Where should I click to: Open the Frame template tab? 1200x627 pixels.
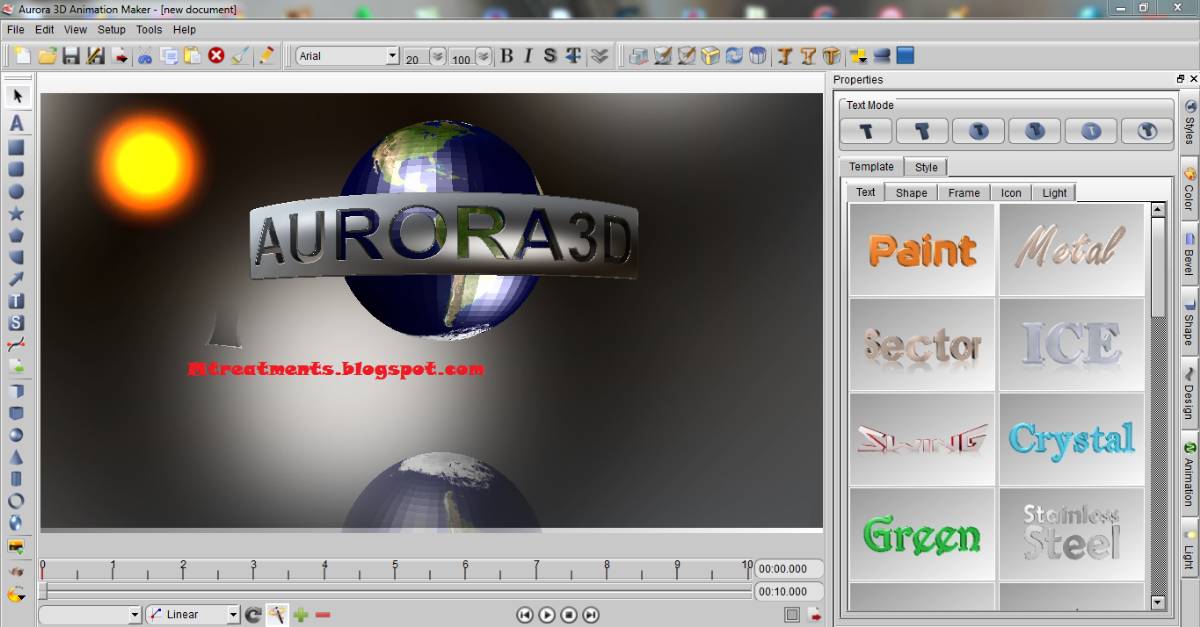tap(964, 192)
